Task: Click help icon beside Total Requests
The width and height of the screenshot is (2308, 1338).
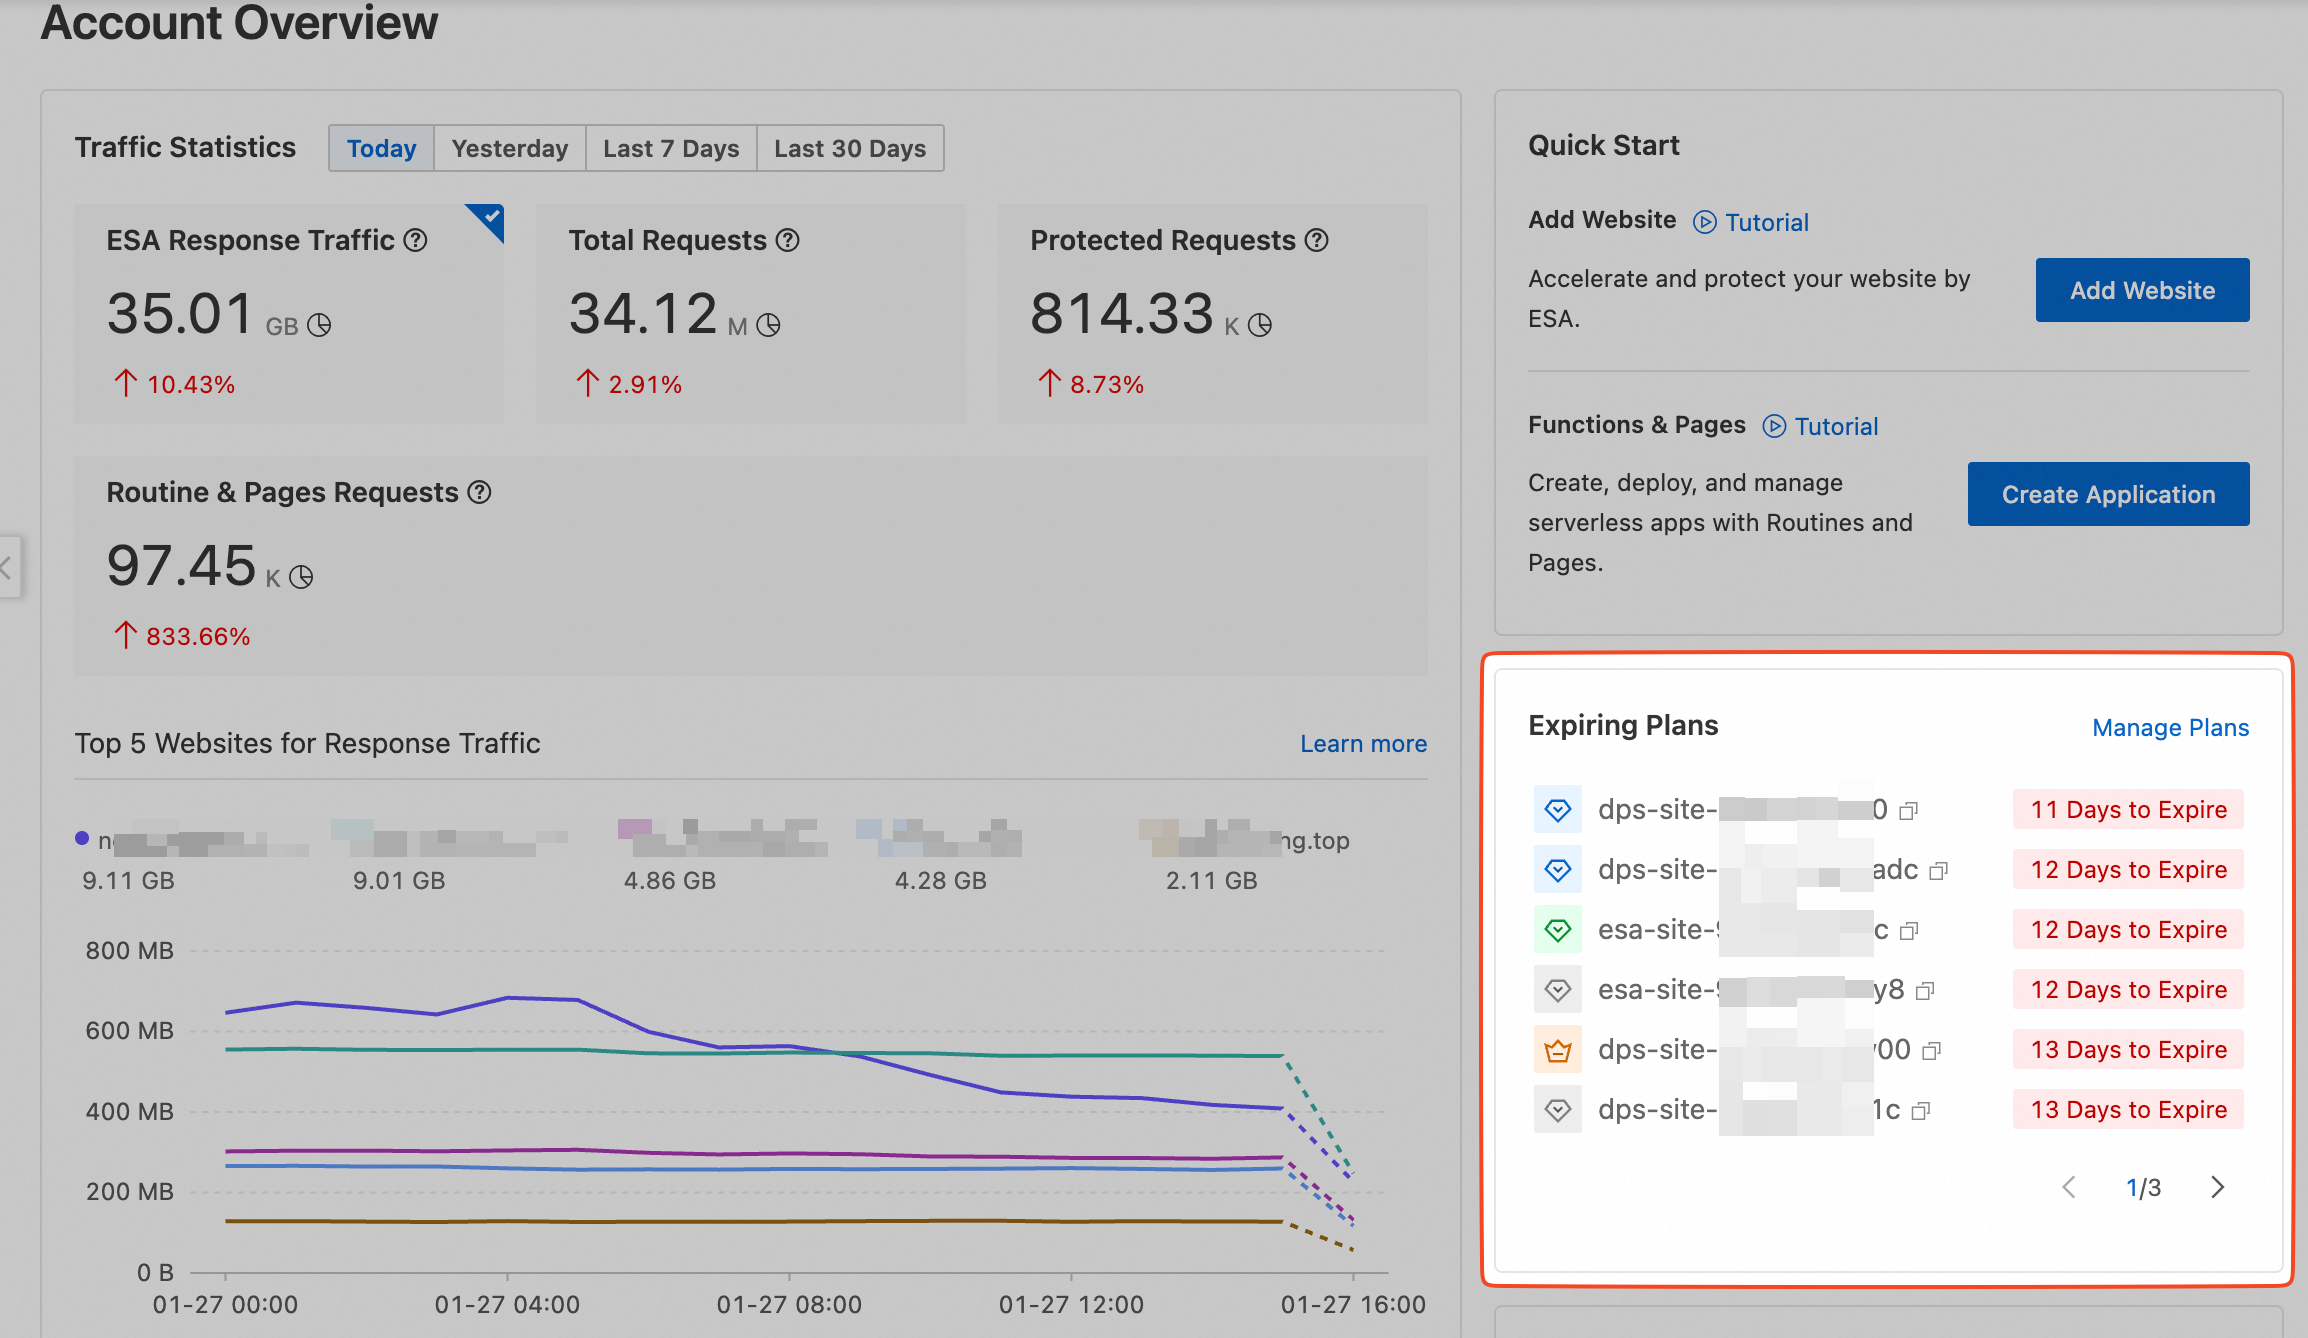Action: 788,240
